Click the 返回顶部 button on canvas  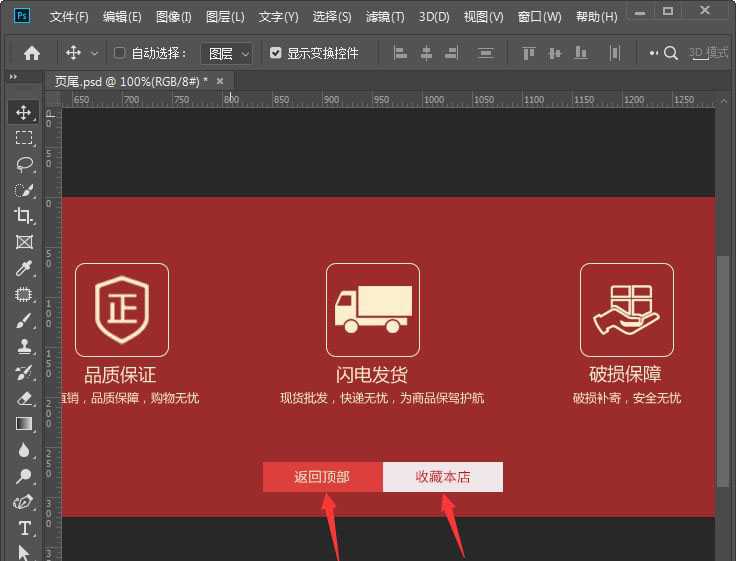(x=322, y=477)
